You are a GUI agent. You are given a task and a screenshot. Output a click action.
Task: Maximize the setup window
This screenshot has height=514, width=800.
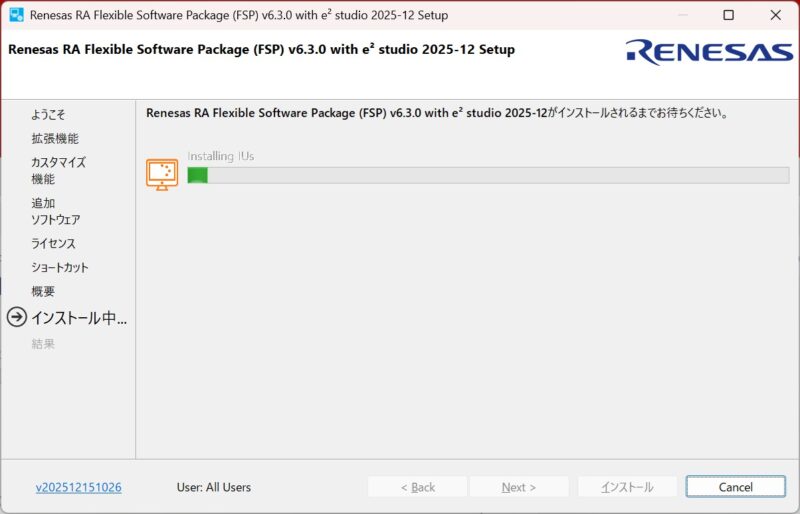coord(728,15)
